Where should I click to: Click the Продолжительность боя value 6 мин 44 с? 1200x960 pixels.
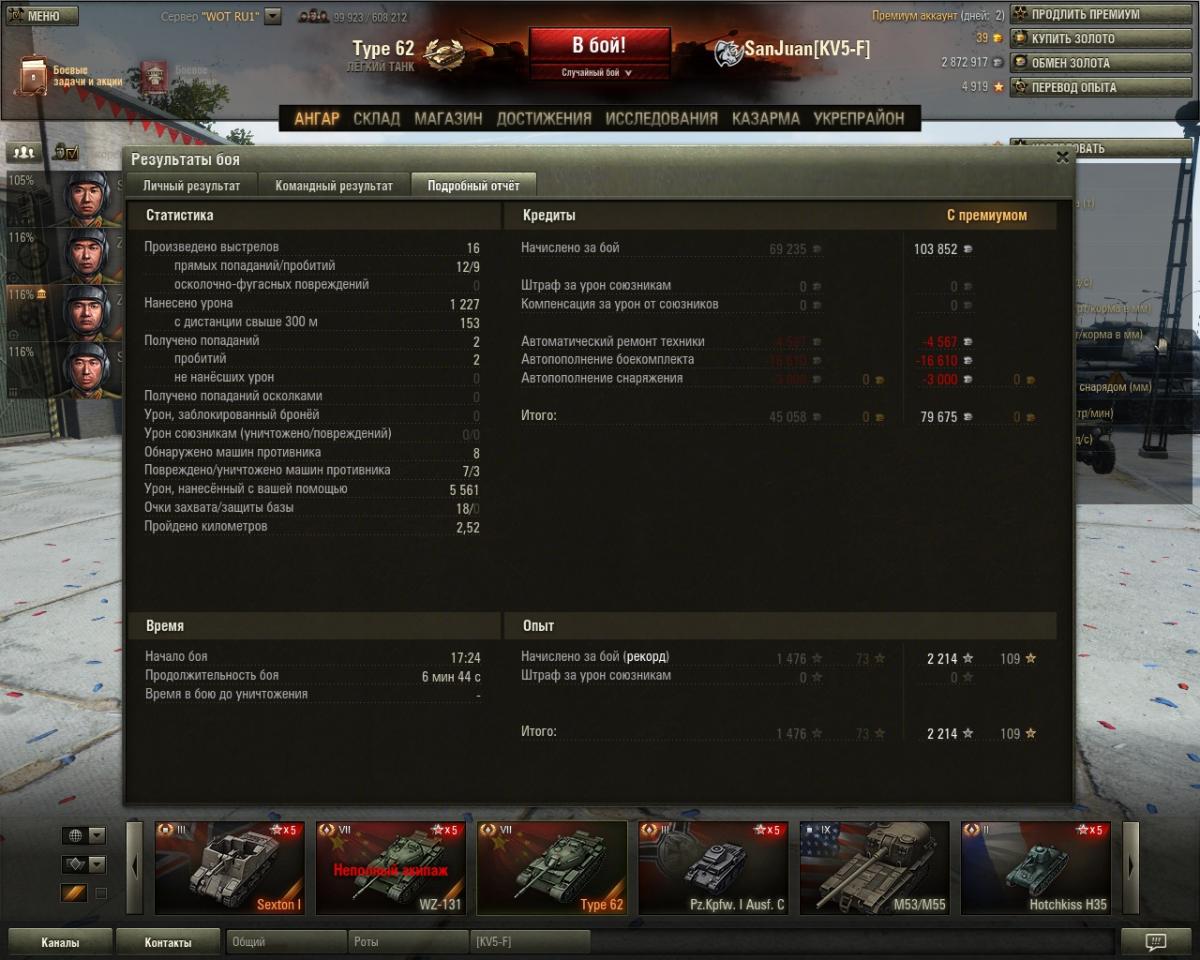click(x=451, y=676)
